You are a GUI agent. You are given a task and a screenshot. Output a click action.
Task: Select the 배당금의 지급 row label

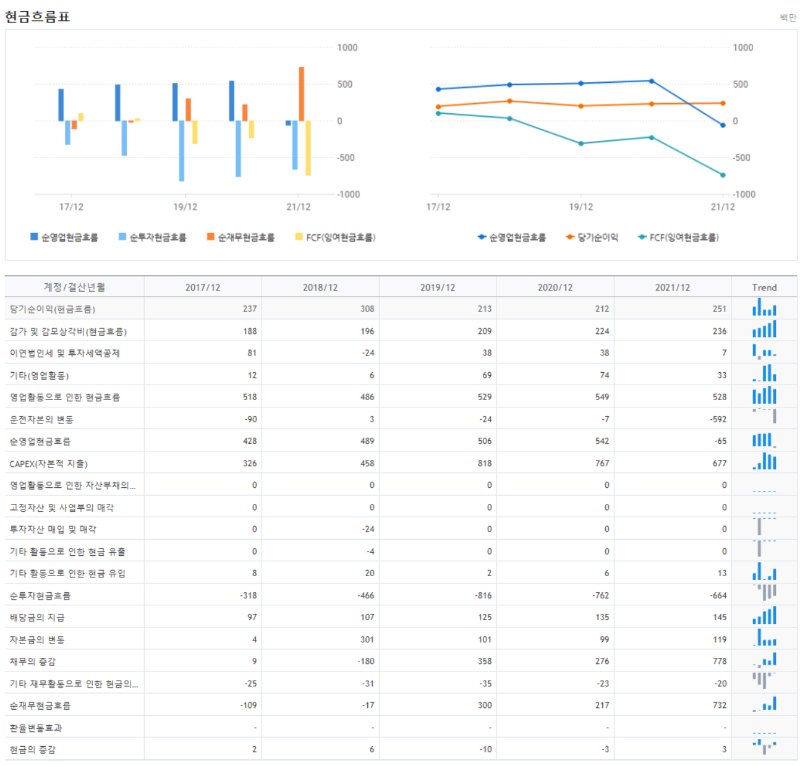tap(37, 618)
